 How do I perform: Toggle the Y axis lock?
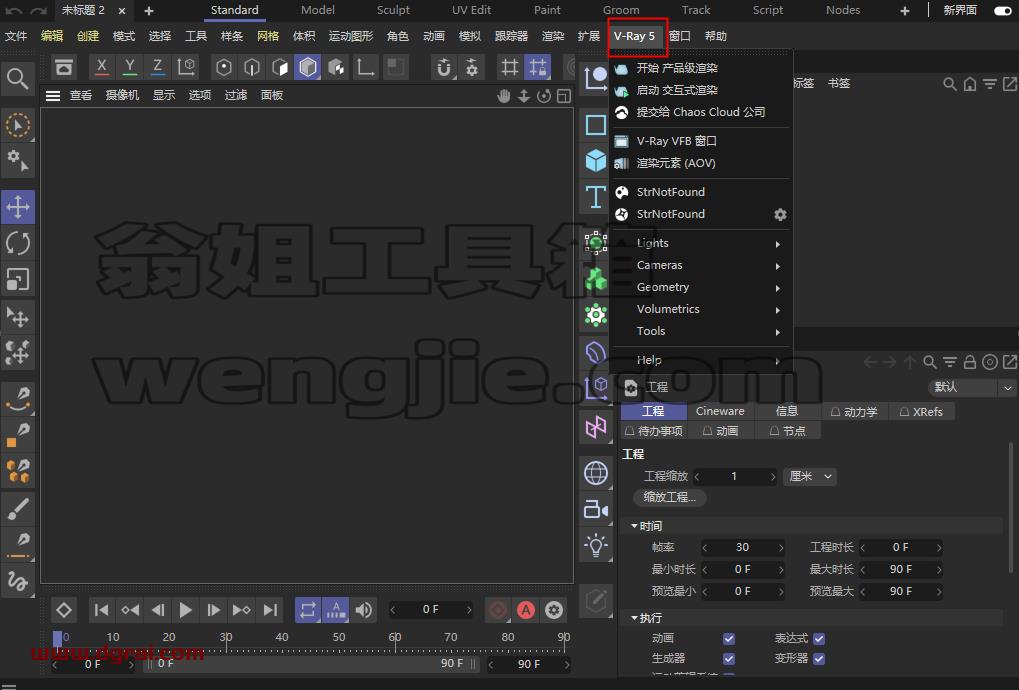tap(130, 67)
